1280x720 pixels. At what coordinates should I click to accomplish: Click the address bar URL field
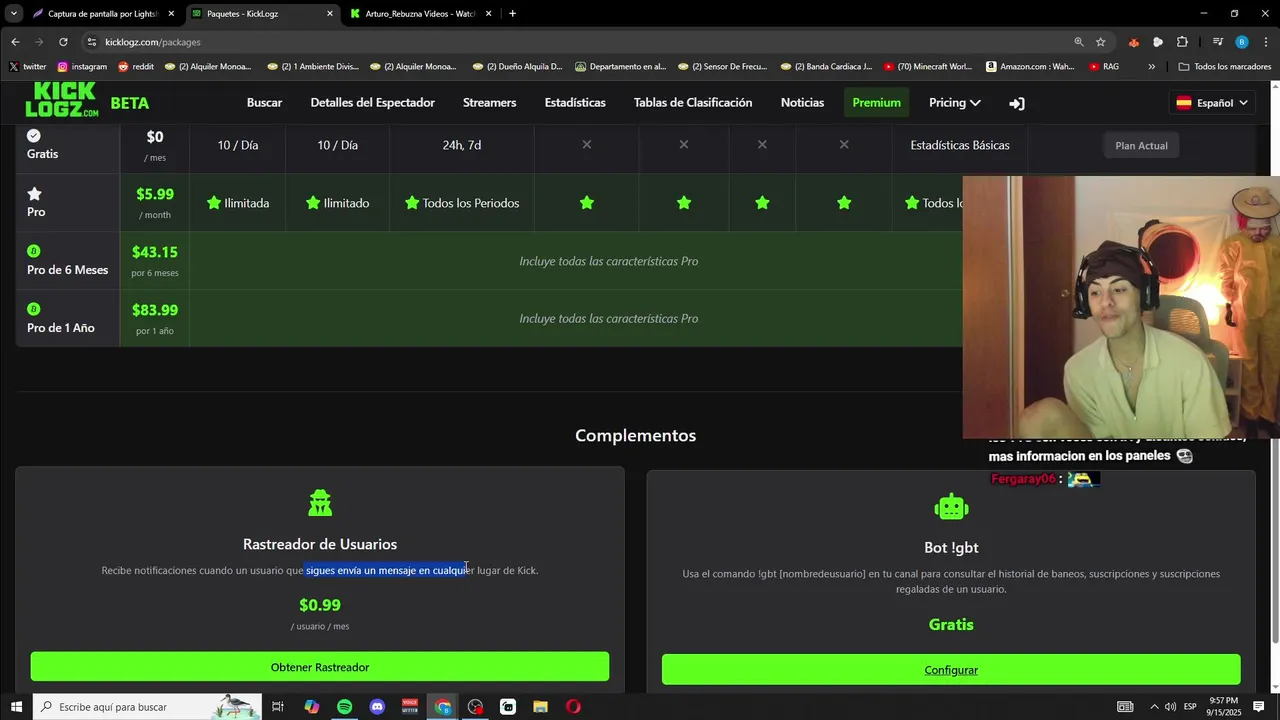coord(580,42)
